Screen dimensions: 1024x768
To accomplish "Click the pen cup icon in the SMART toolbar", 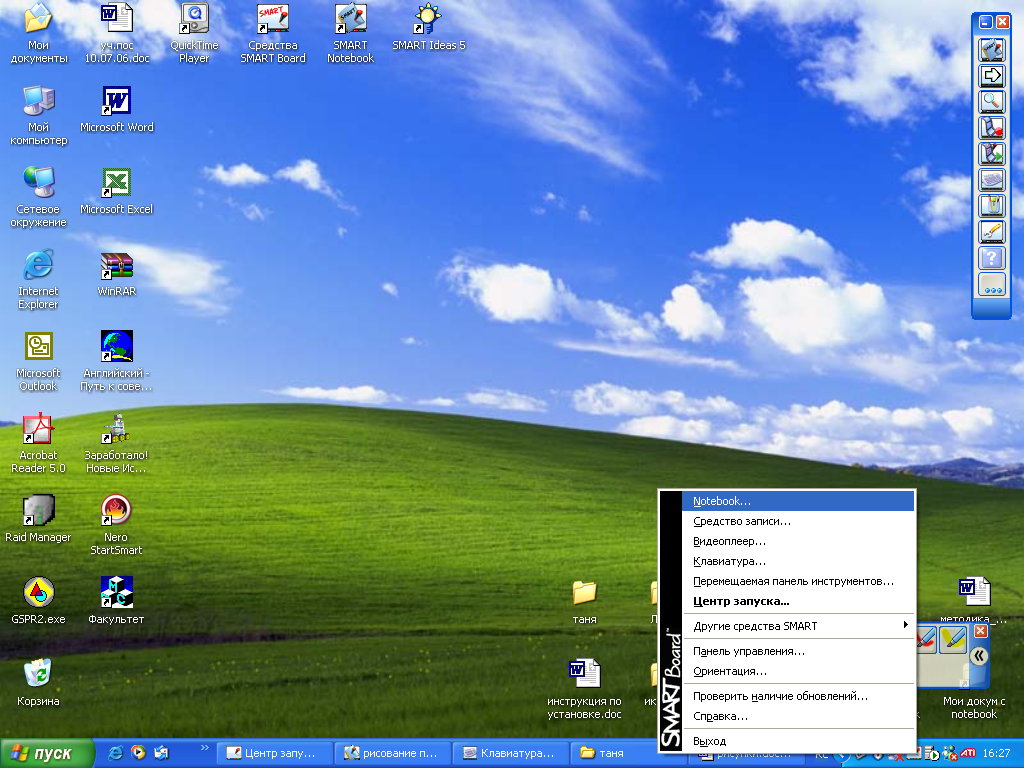I will pos(991,206).
